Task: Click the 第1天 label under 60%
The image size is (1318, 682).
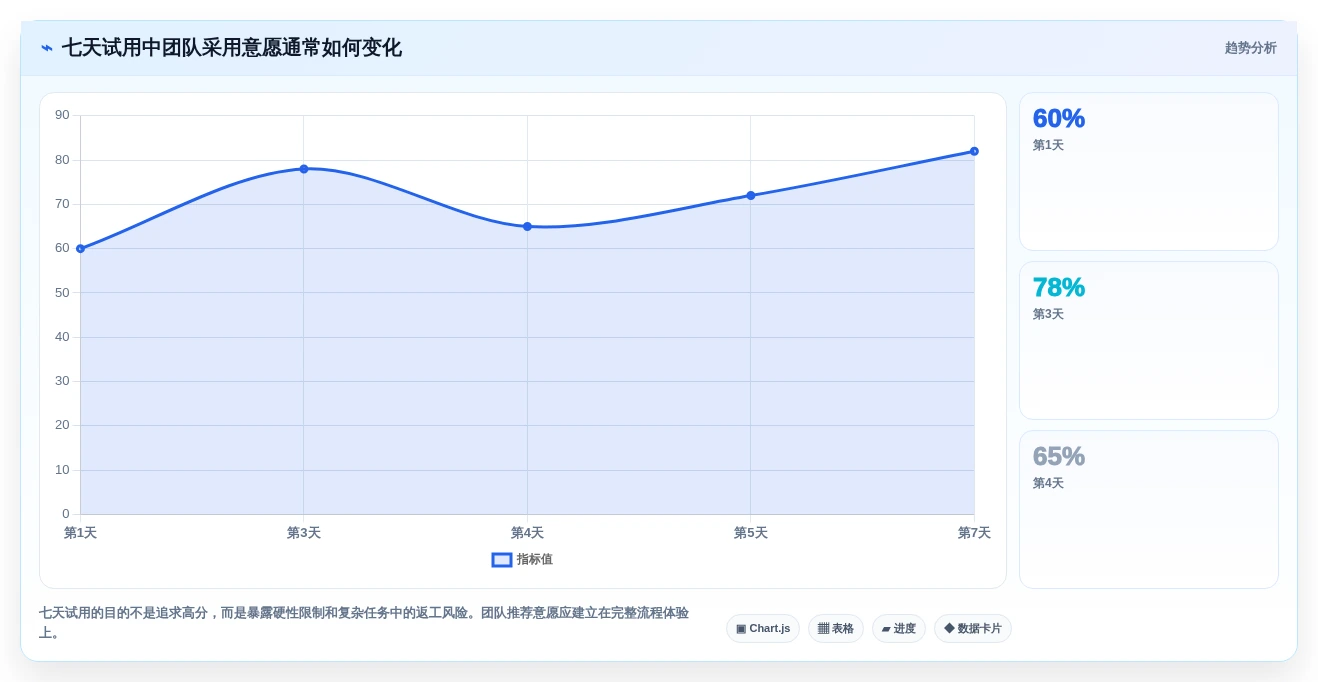Action: coord(1048,146)
